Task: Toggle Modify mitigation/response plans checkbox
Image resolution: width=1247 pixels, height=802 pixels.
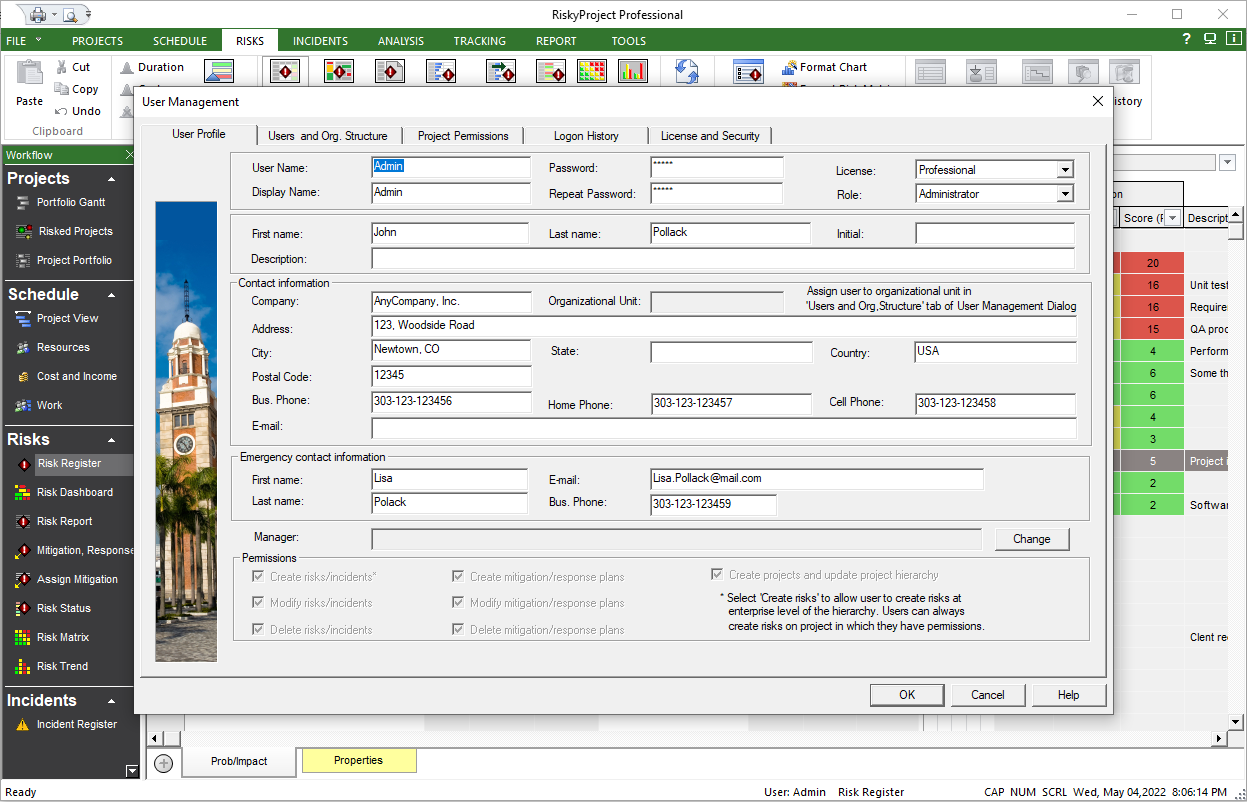Action: coord(459,603)
